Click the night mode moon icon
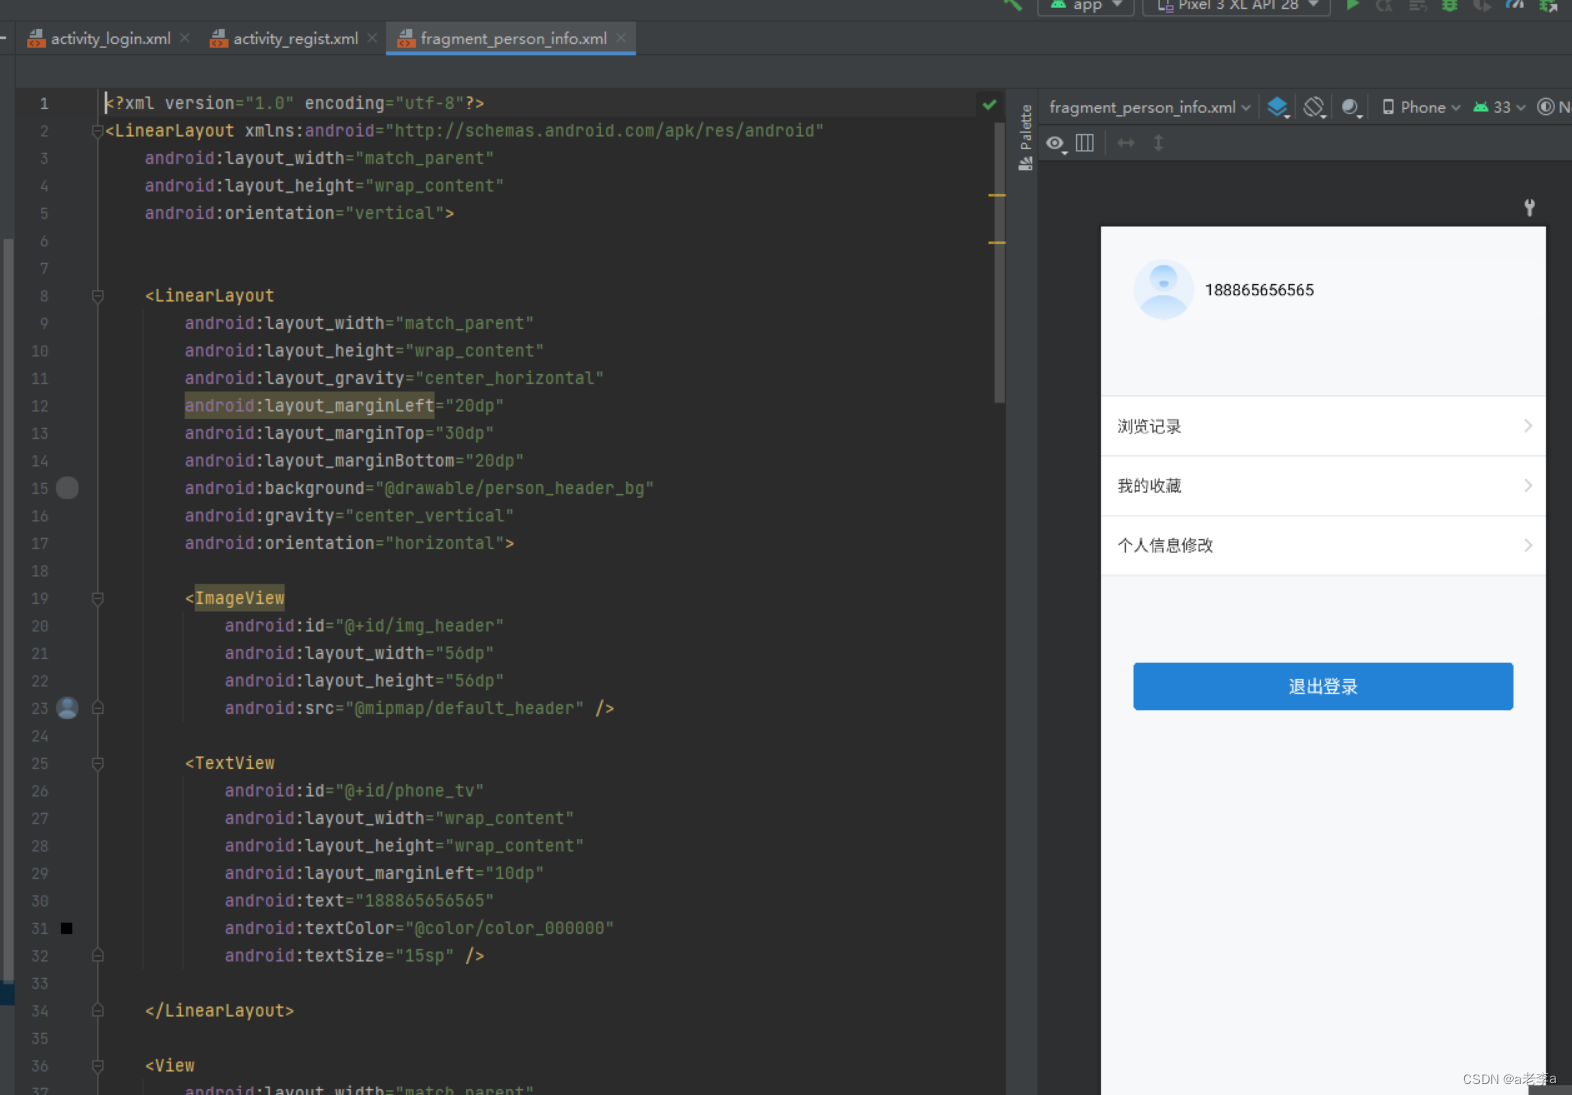This screenshot has height=1095, width=1572. pyautogui.click(x=1351, y=107)
